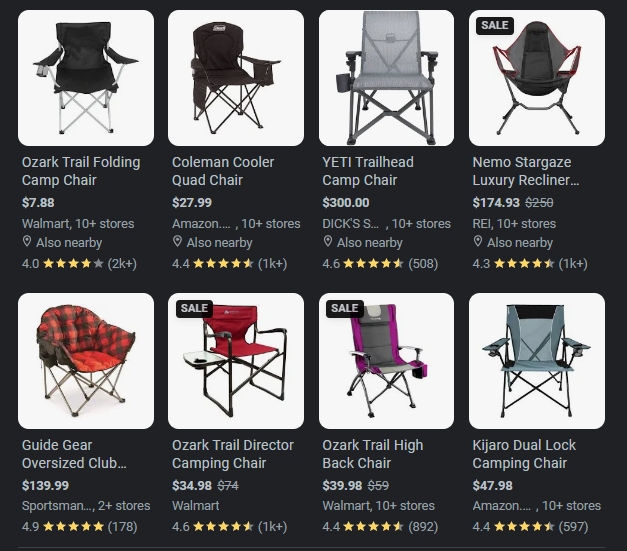
Task: Click the SALE badge on Ozark Trail High Back chair
Action: coord(344,308)
